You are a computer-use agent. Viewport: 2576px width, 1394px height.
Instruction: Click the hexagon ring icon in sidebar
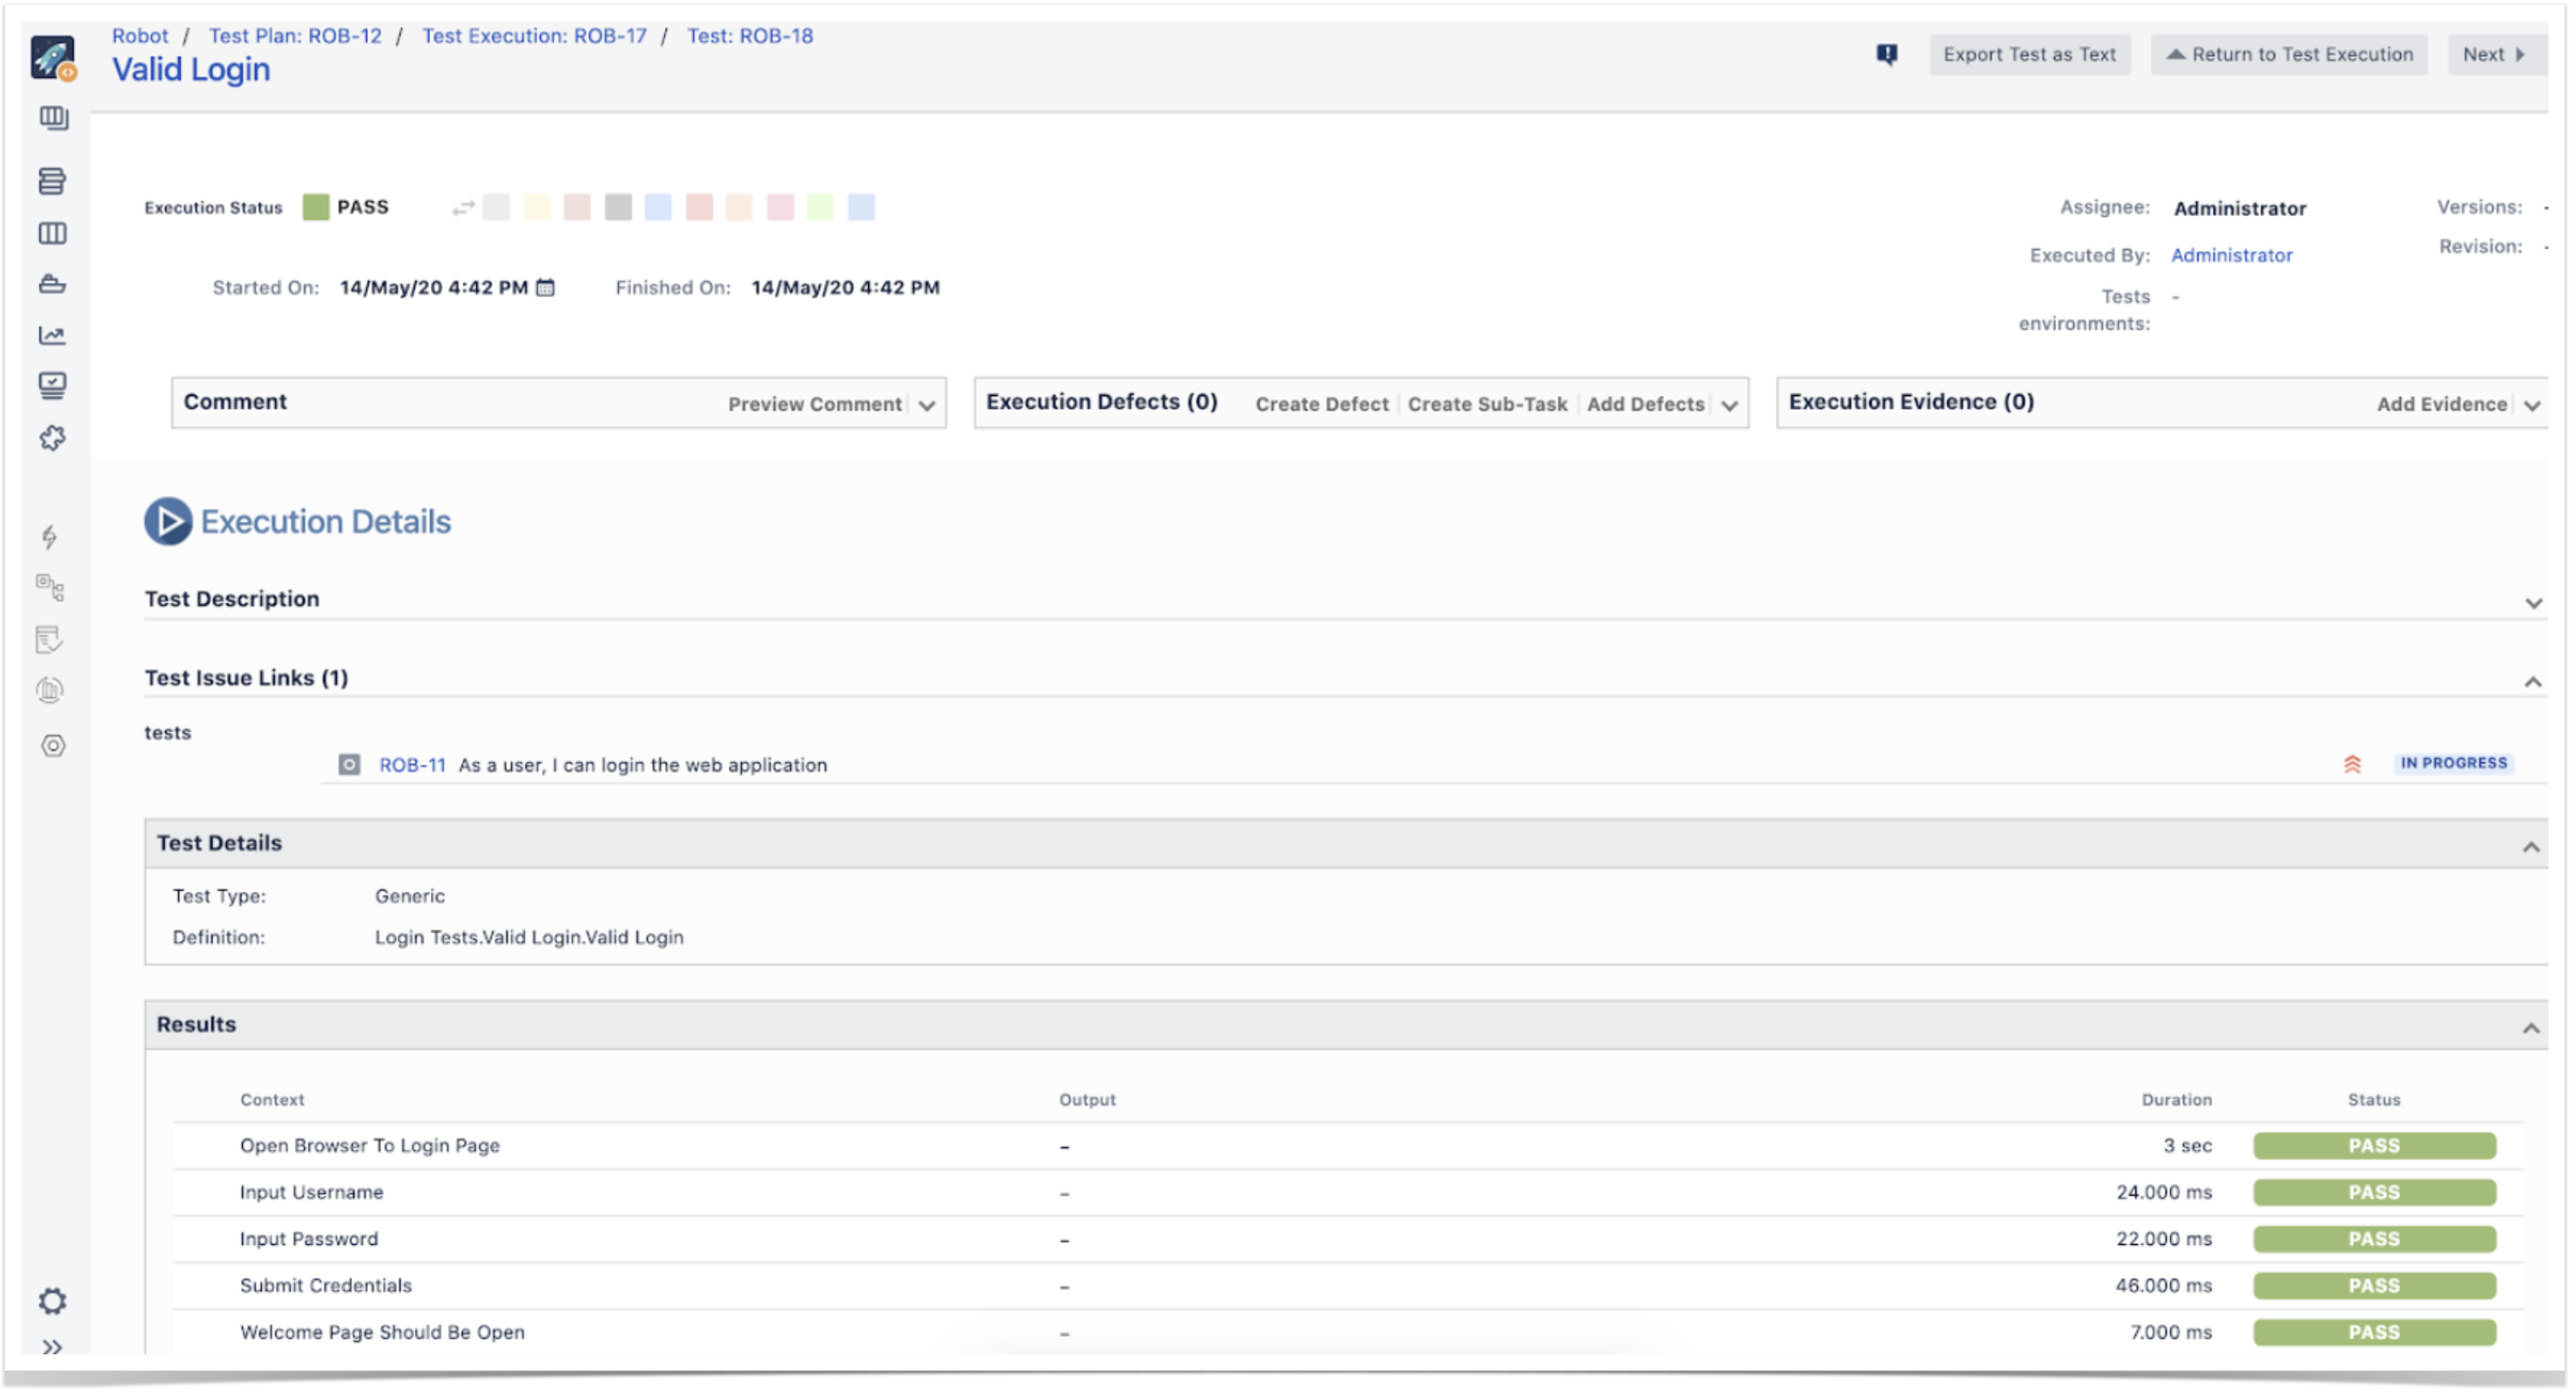53,747
